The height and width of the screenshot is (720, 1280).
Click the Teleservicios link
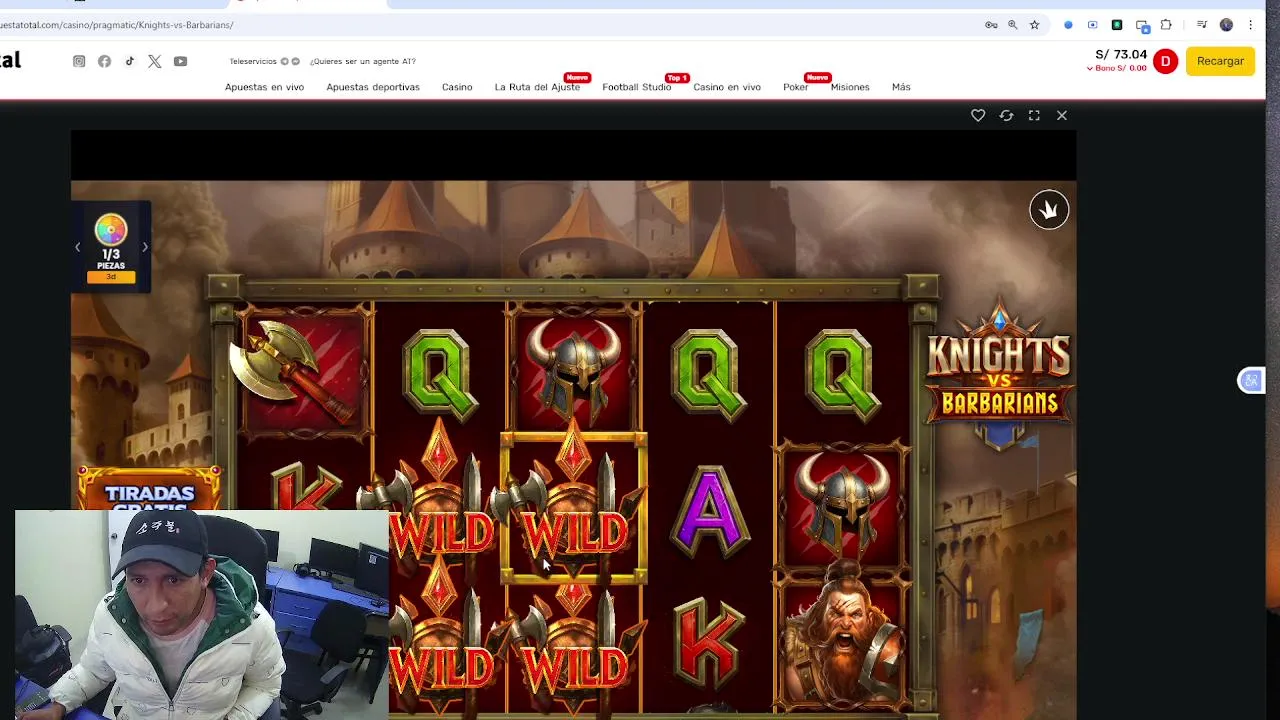point(253,61)
